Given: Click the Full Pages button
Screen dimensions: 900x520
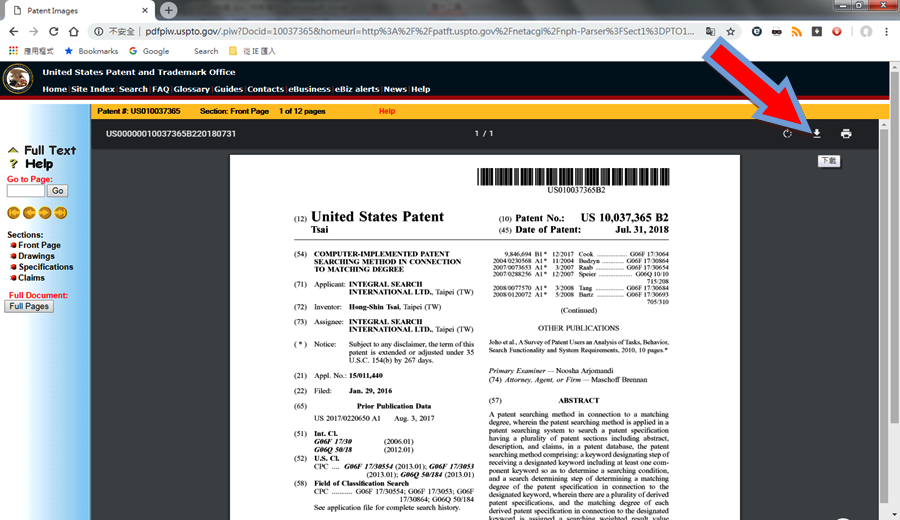Looking at the screenshot, I should click(29, 306).
